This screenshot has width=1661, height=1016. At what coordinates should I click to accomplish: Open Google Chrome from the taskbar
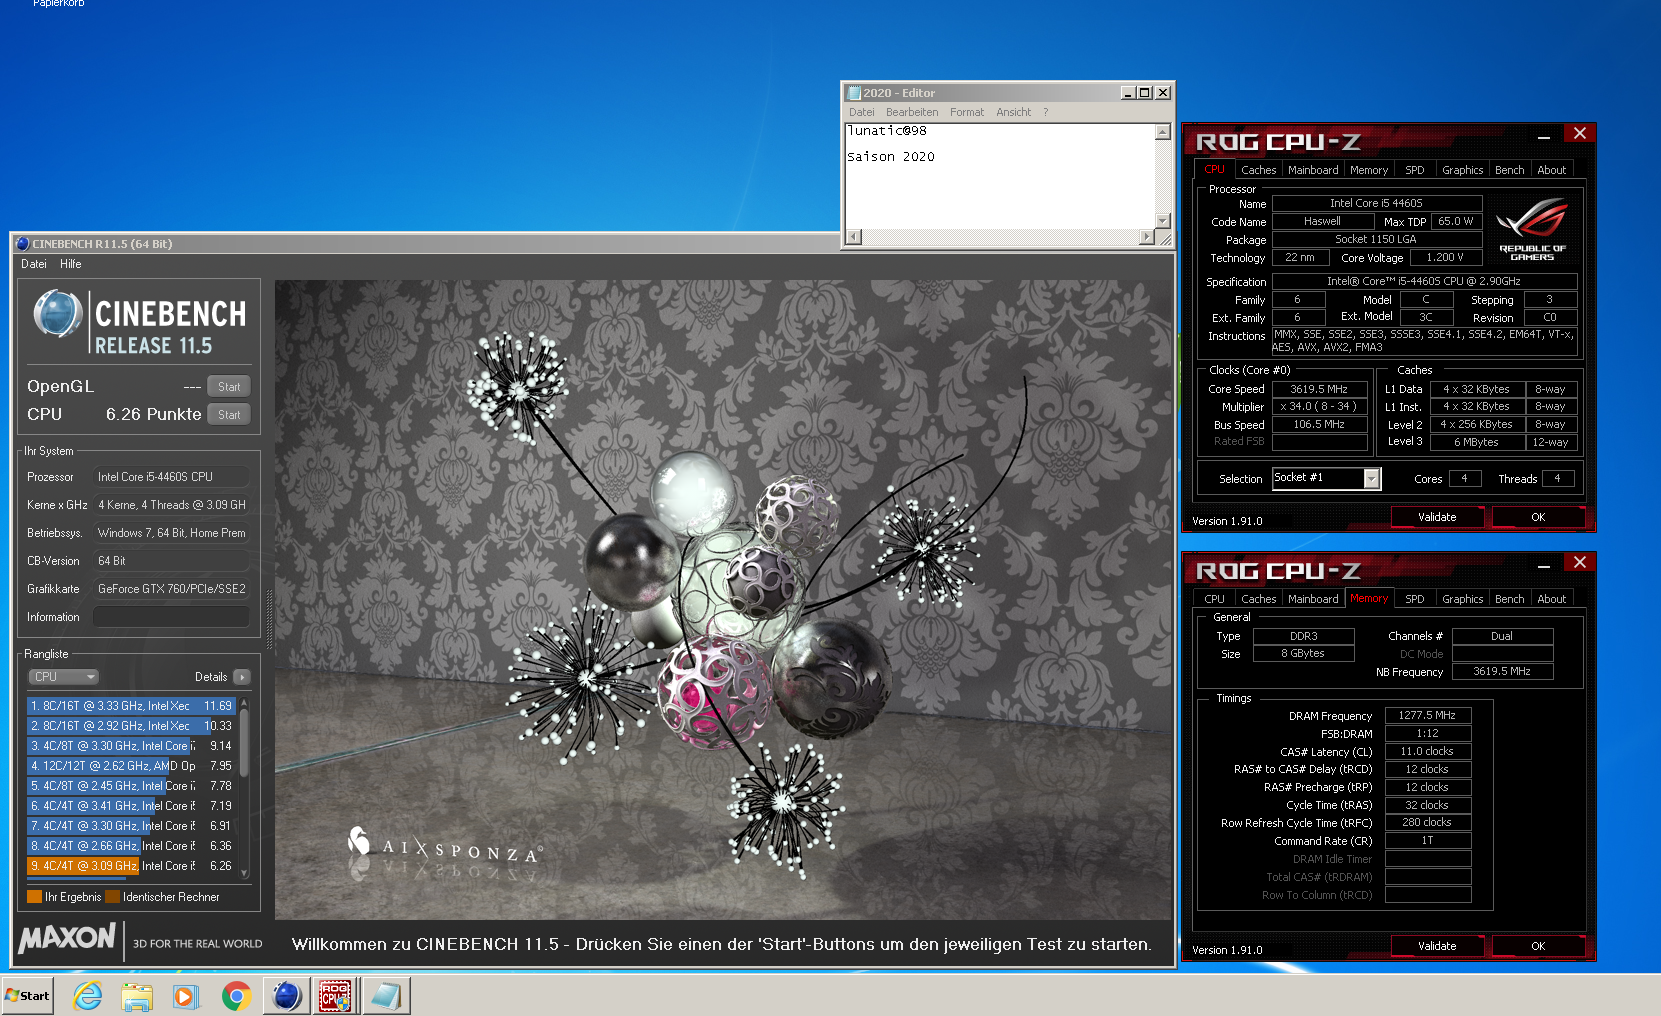point(236,996)
